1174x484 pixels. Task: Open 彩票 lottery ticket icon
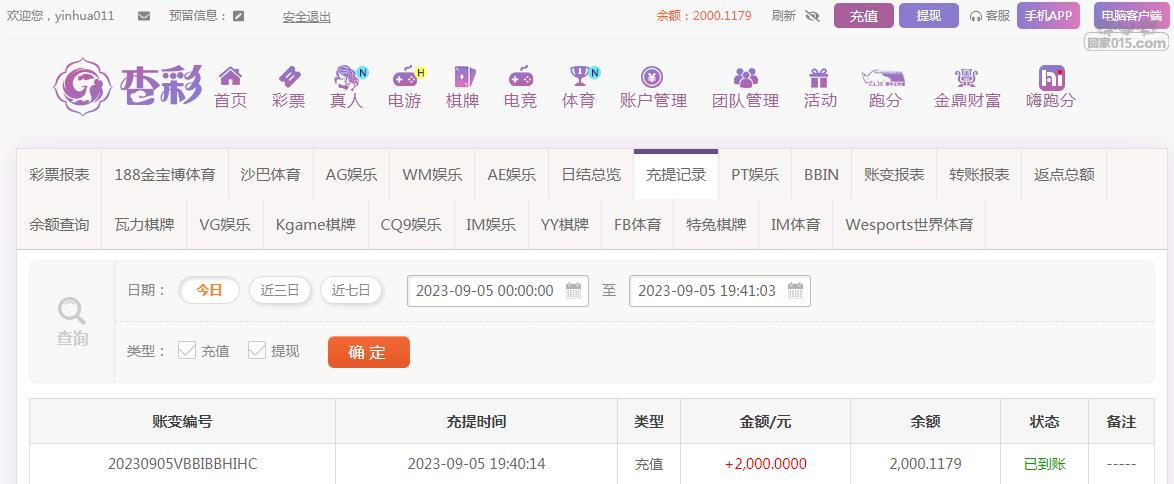(x=289, y=76)
